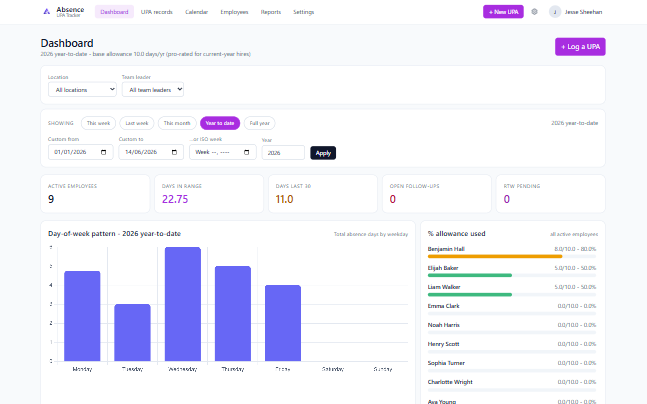Open the Reports tab
Image resolution: width=647 pixels, height=404 pixels.
[x=271, y=12]
